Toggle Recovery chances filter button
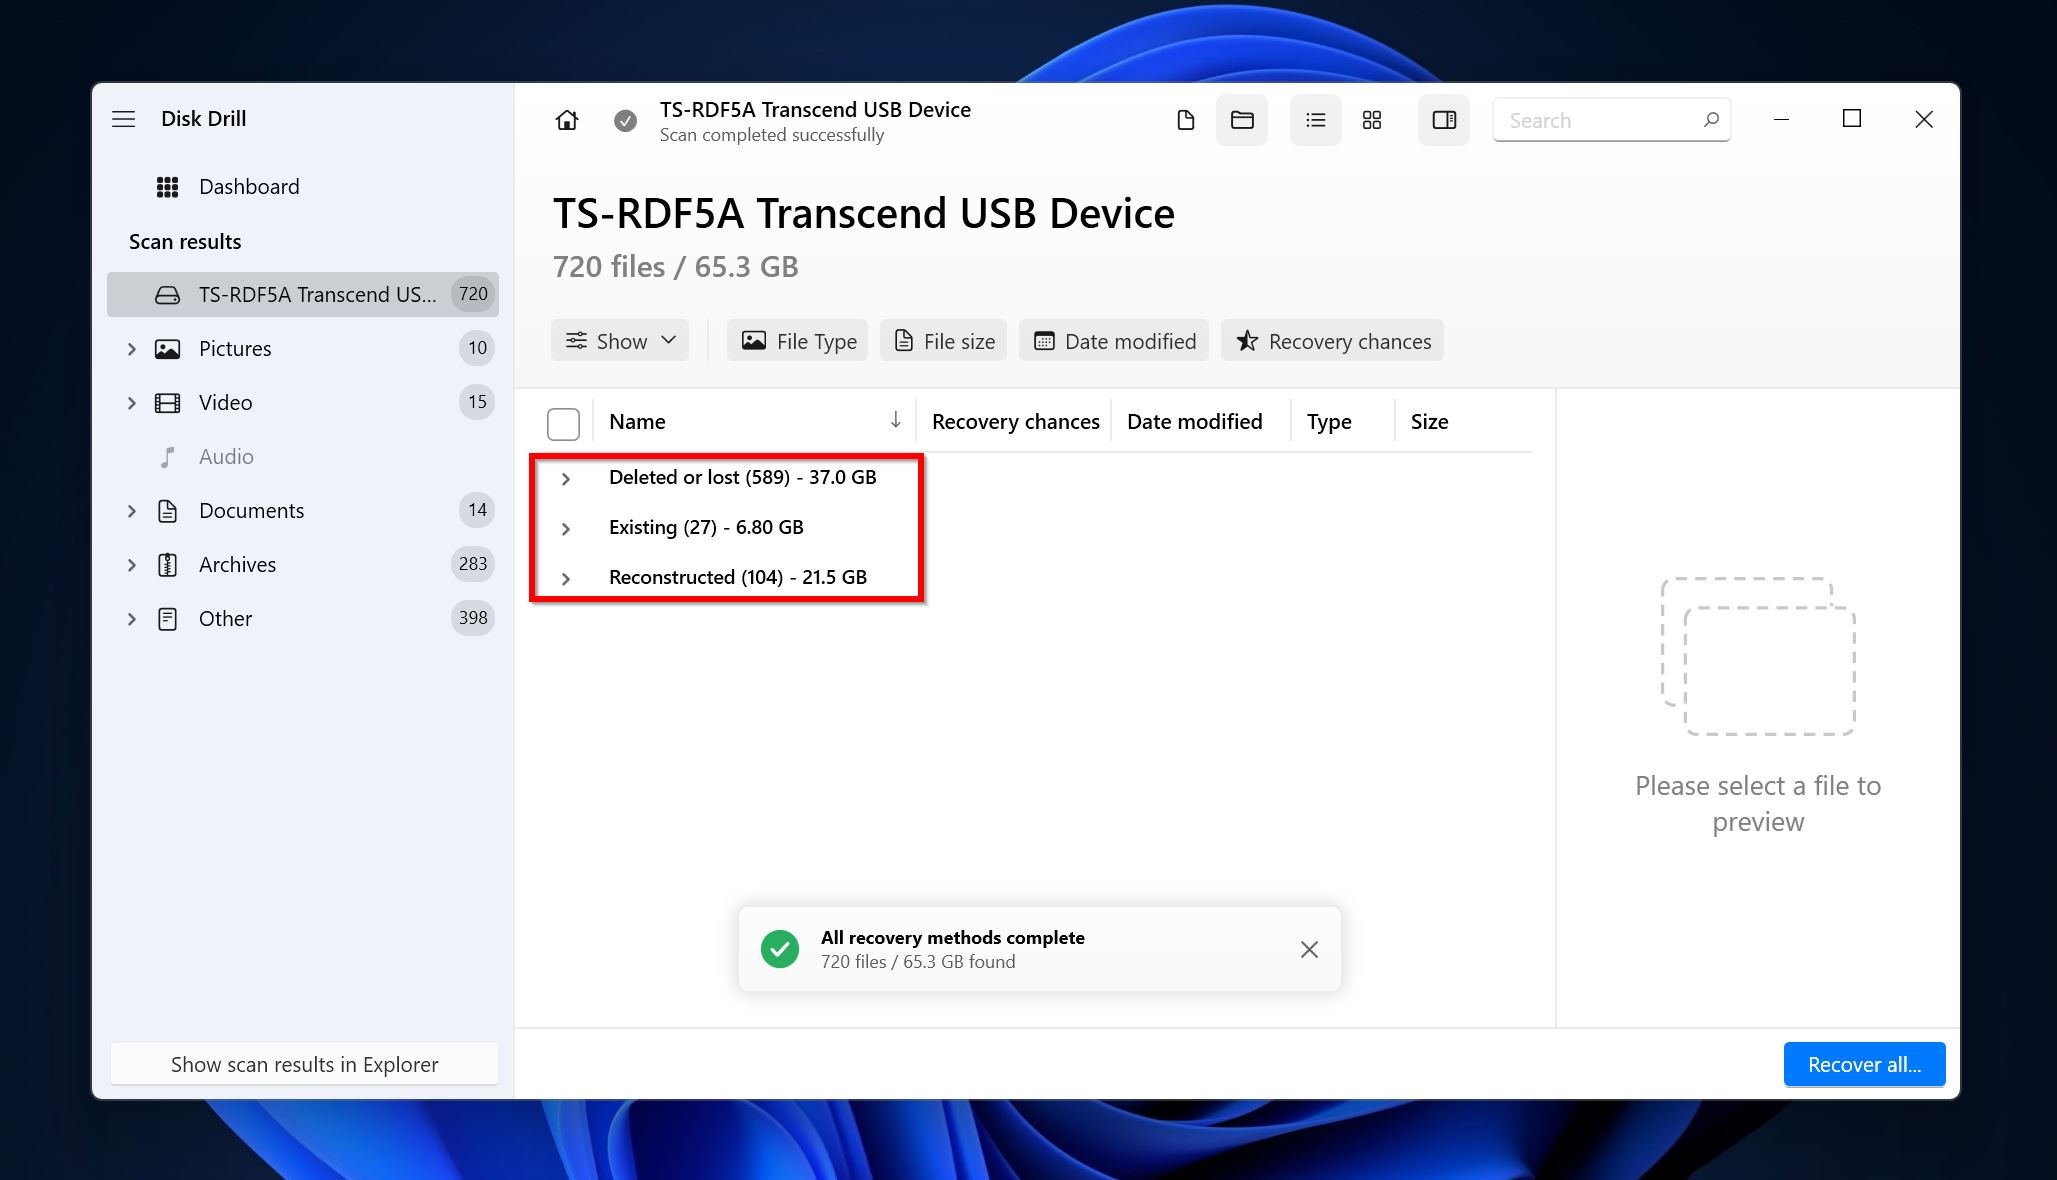The width and height of the screenshot is (2057, 1180). click(x=1334, y=339)
